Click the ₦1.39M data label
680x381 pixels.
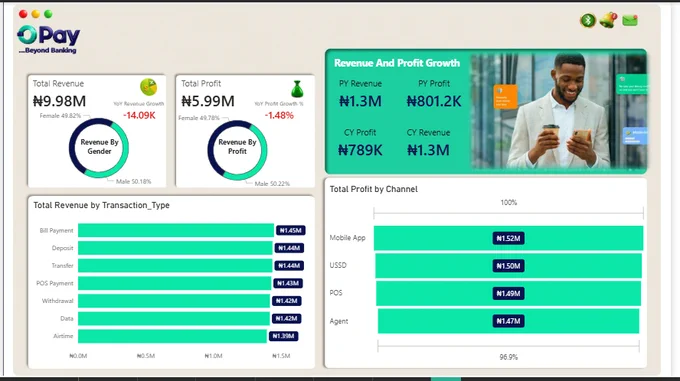[x=283, y=336]
